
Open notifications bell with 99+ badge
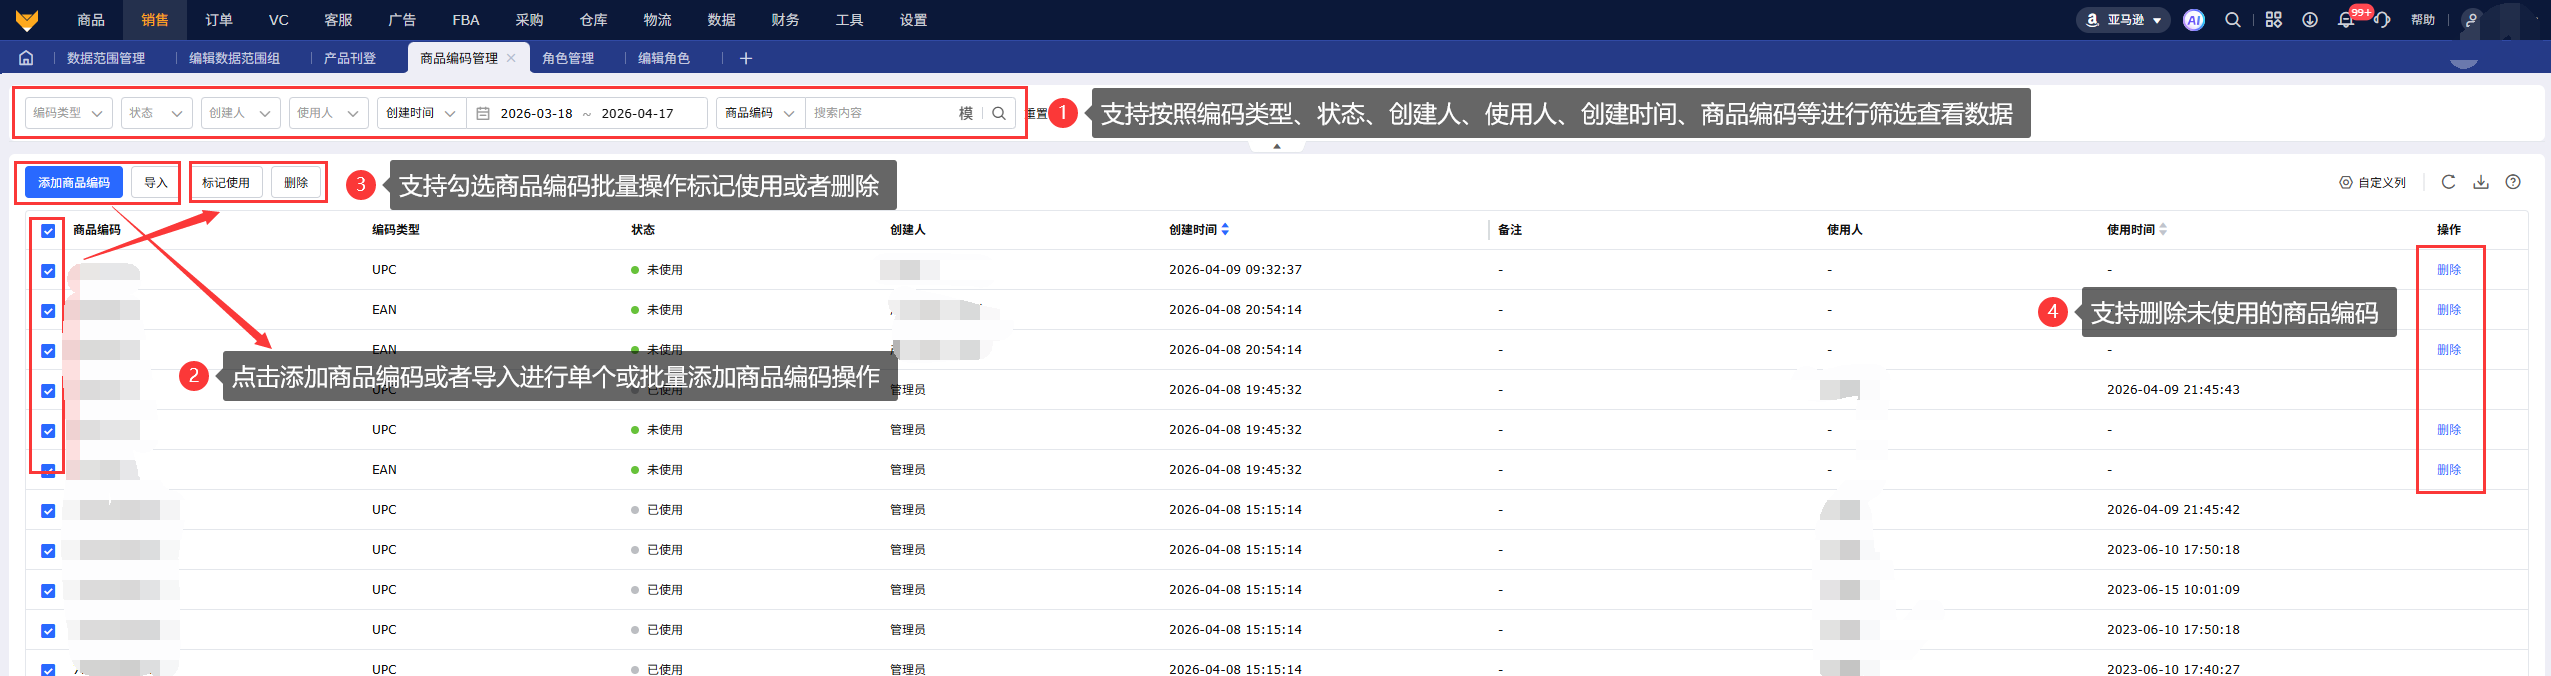tap(2346, 20)
